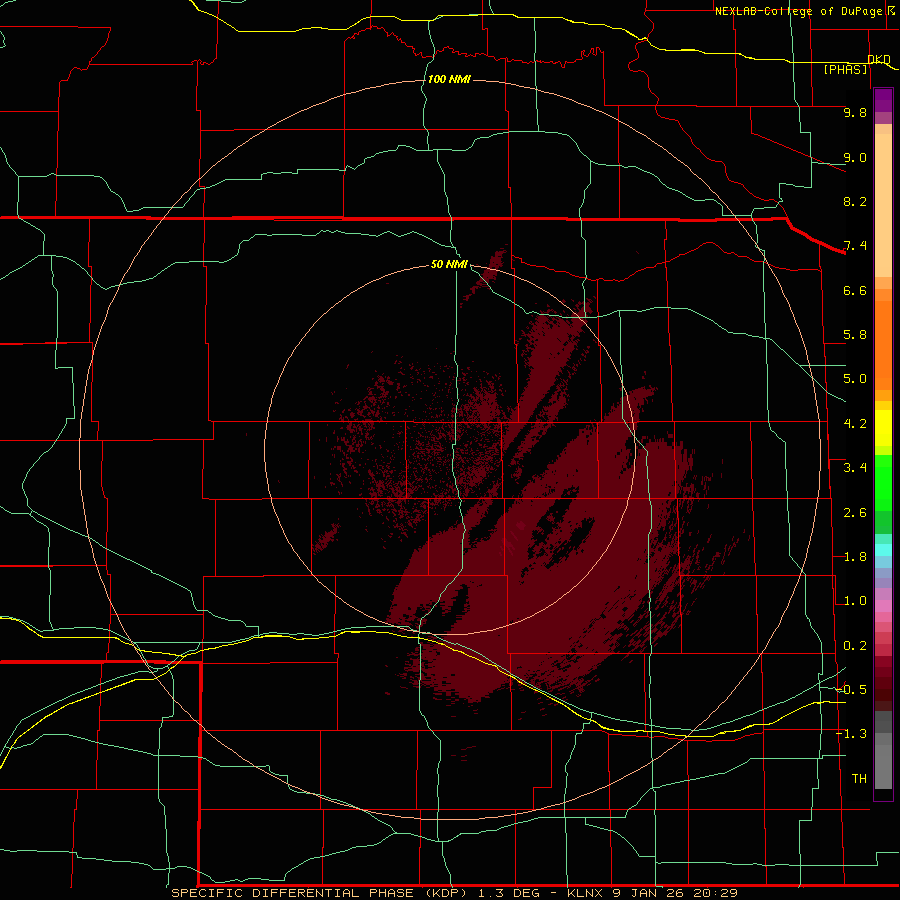Click the 7.4 color scale value

855,246
